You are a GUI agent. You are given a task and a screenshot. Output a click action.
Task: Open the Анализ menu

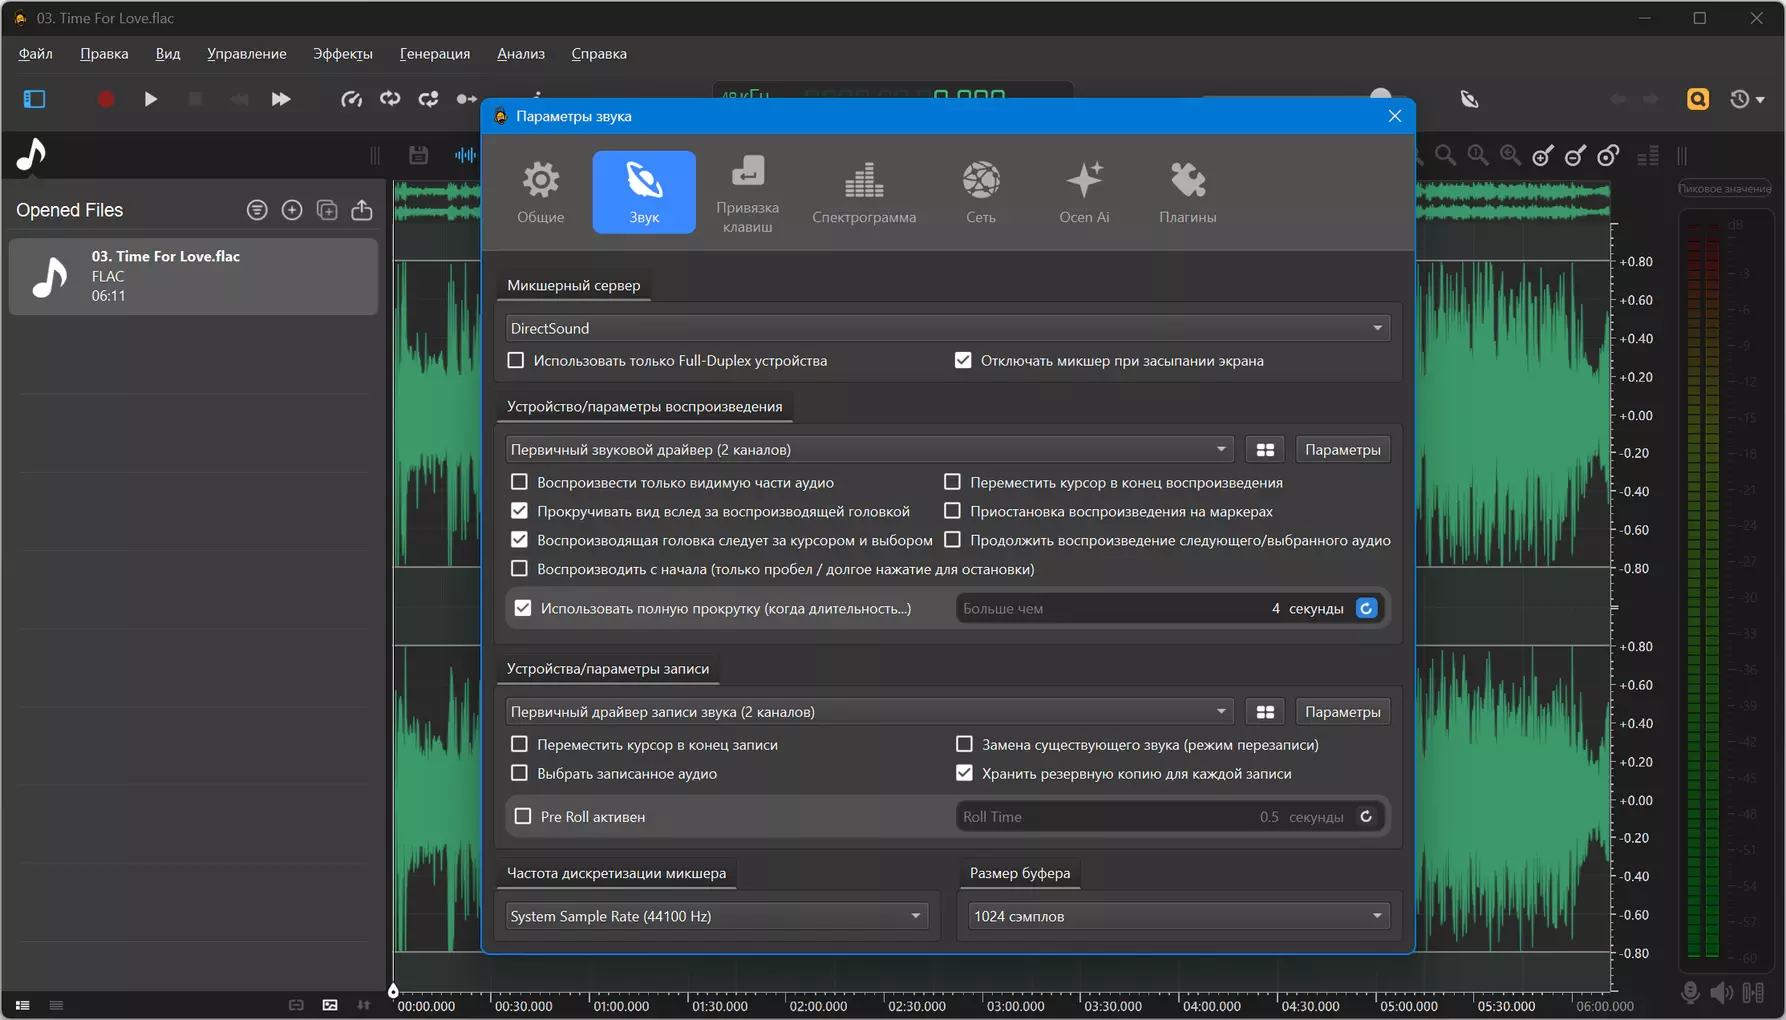pyautogui.click(x=521, y=54)
